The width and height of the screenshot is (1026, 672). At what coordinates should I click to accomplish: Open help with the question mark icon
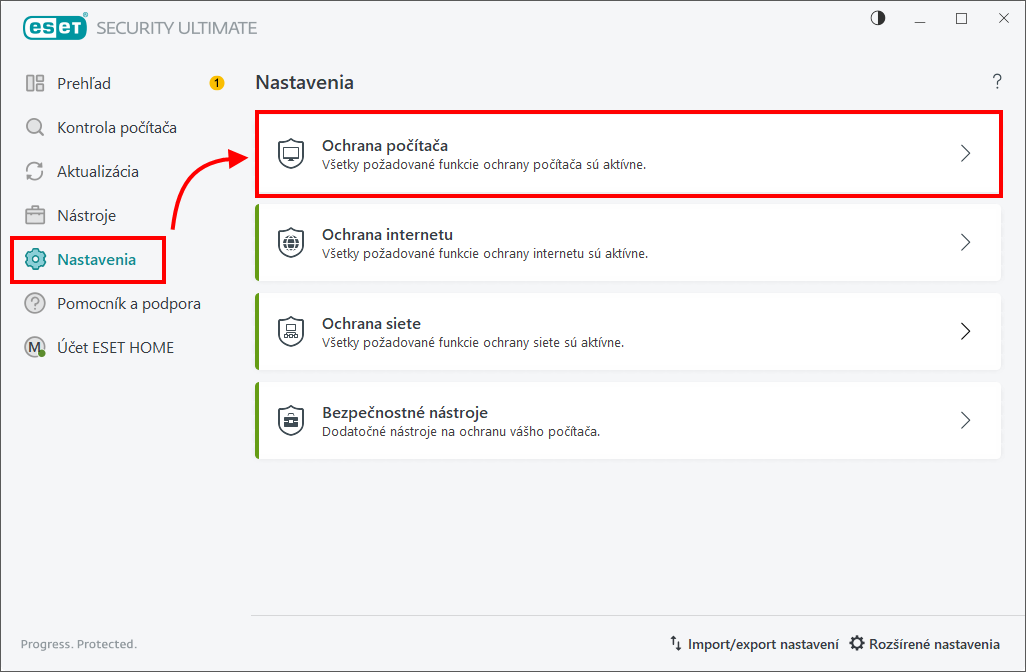point(997,82)
